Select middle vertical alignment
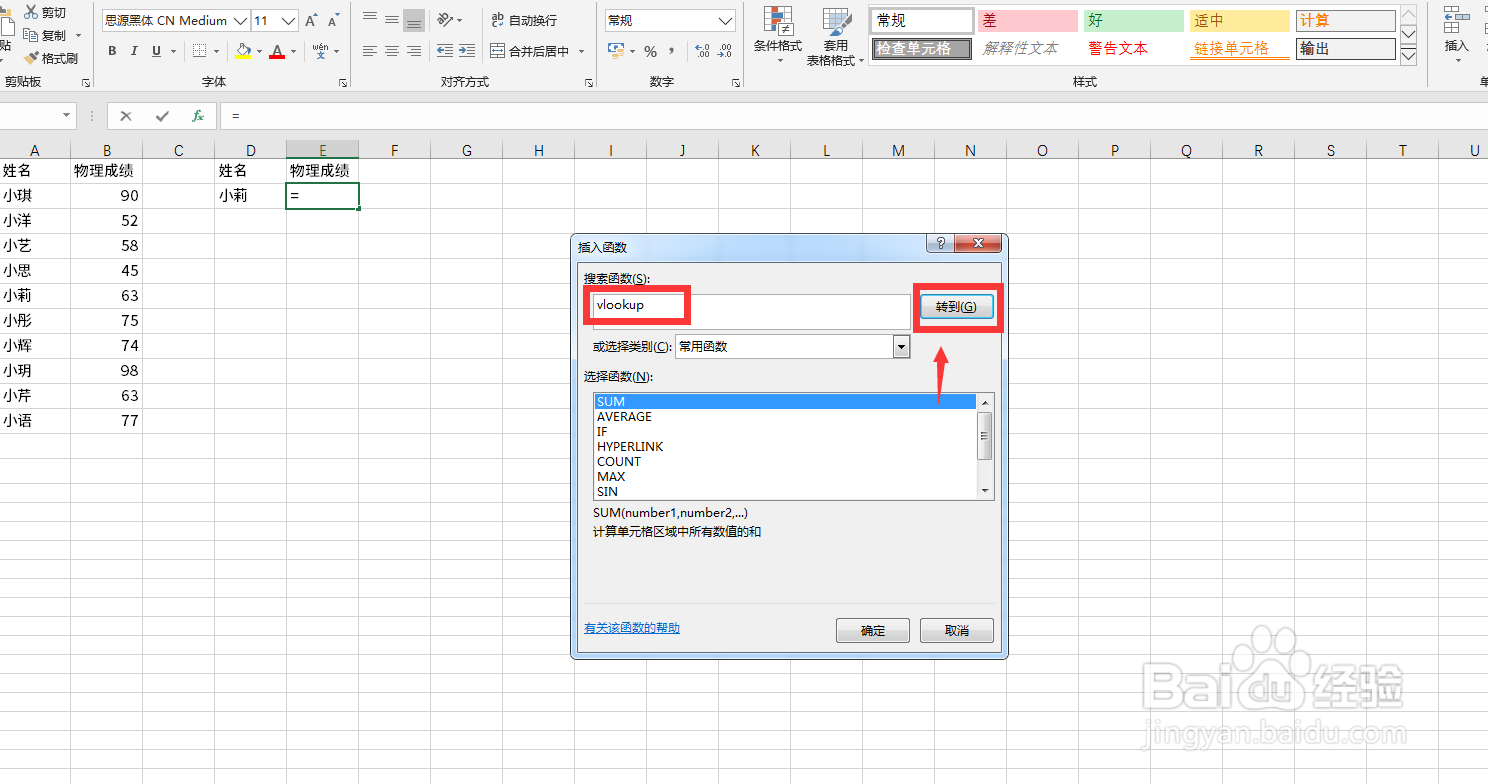 point(392,19)
